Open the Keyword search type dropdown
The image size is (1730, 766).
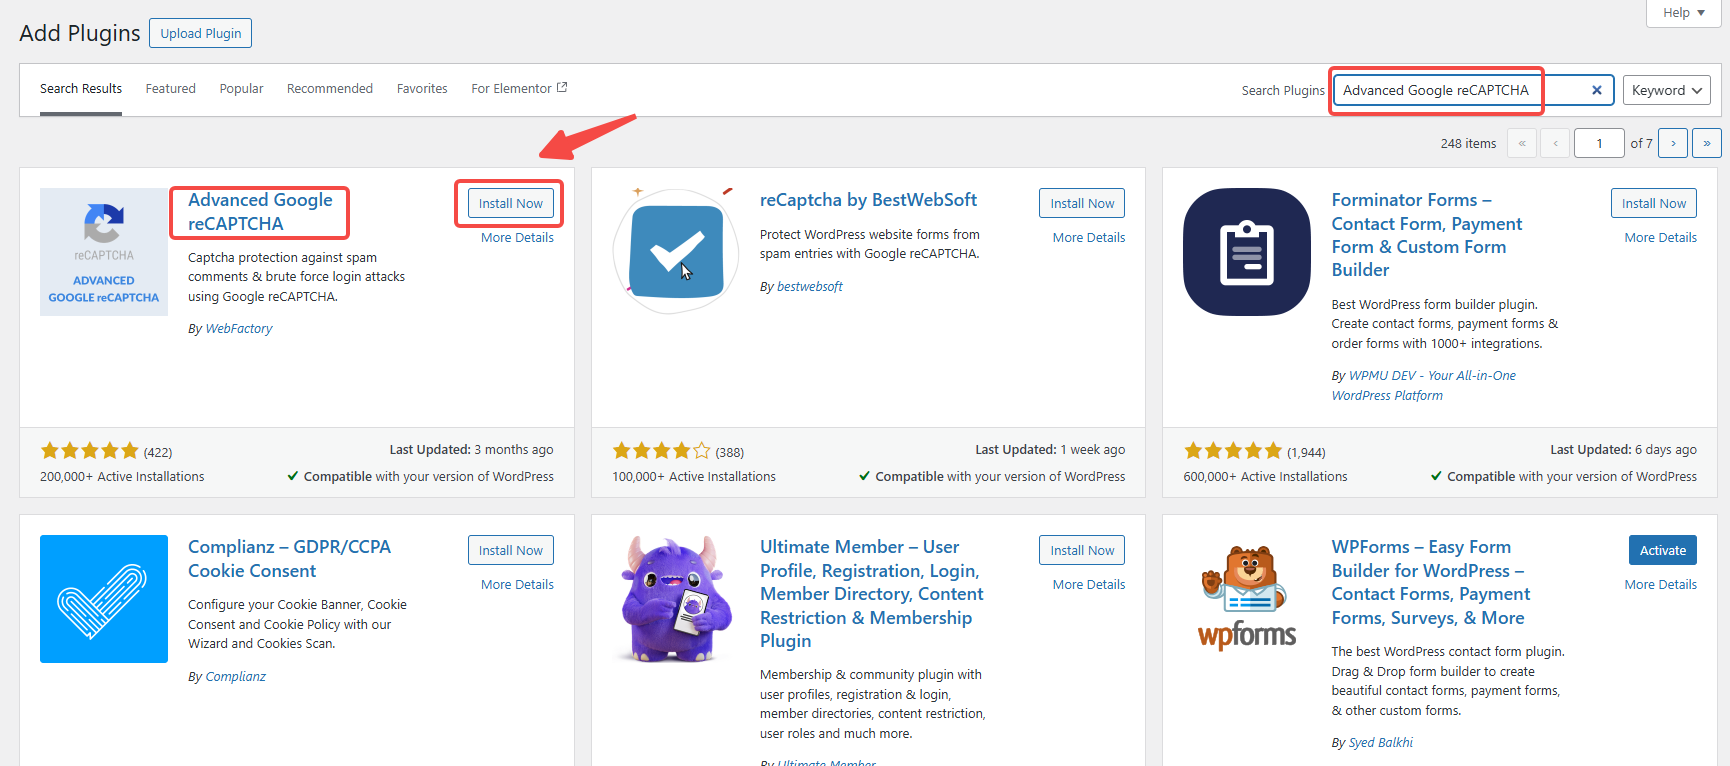click(1666, 90)
